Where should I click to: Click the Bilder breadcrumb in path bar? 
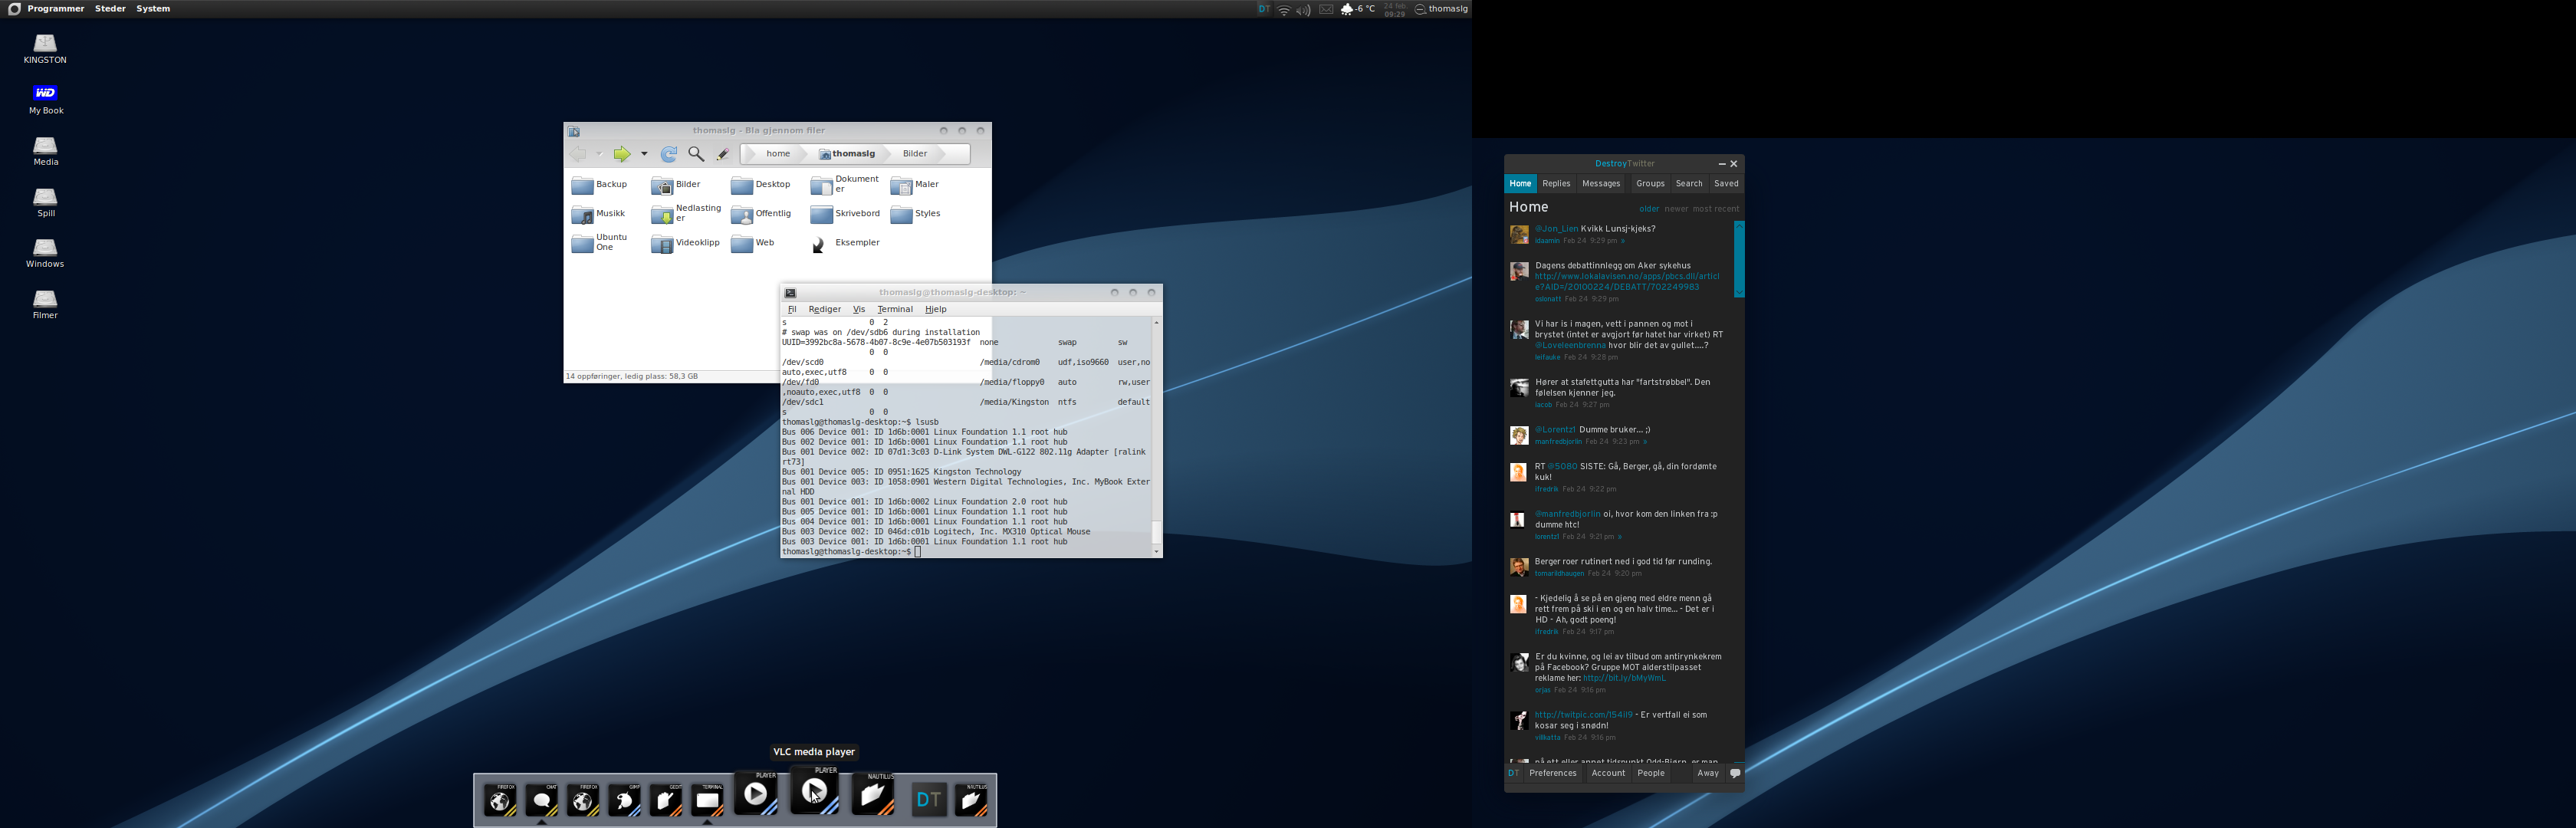(x=915, y=154)
